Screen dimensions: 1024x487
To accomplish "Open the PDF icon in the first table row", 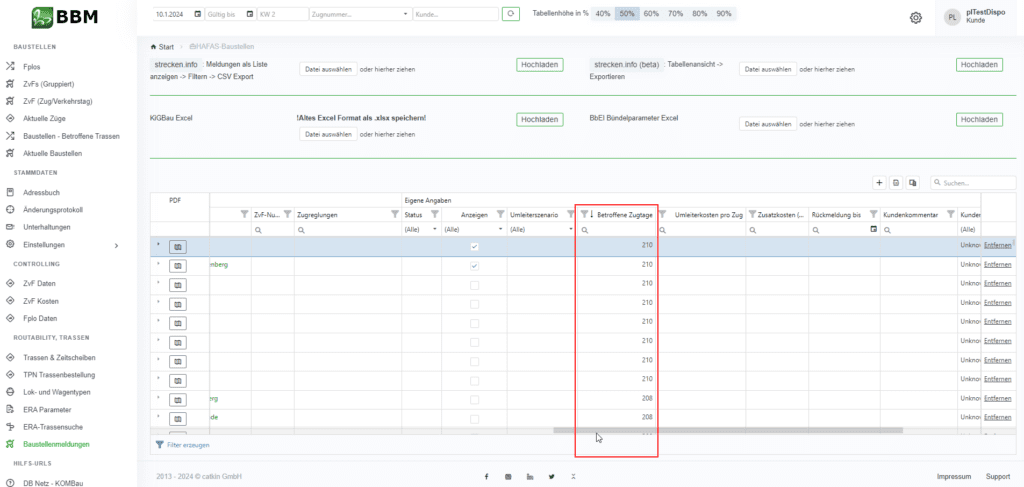I will point(178,246).
